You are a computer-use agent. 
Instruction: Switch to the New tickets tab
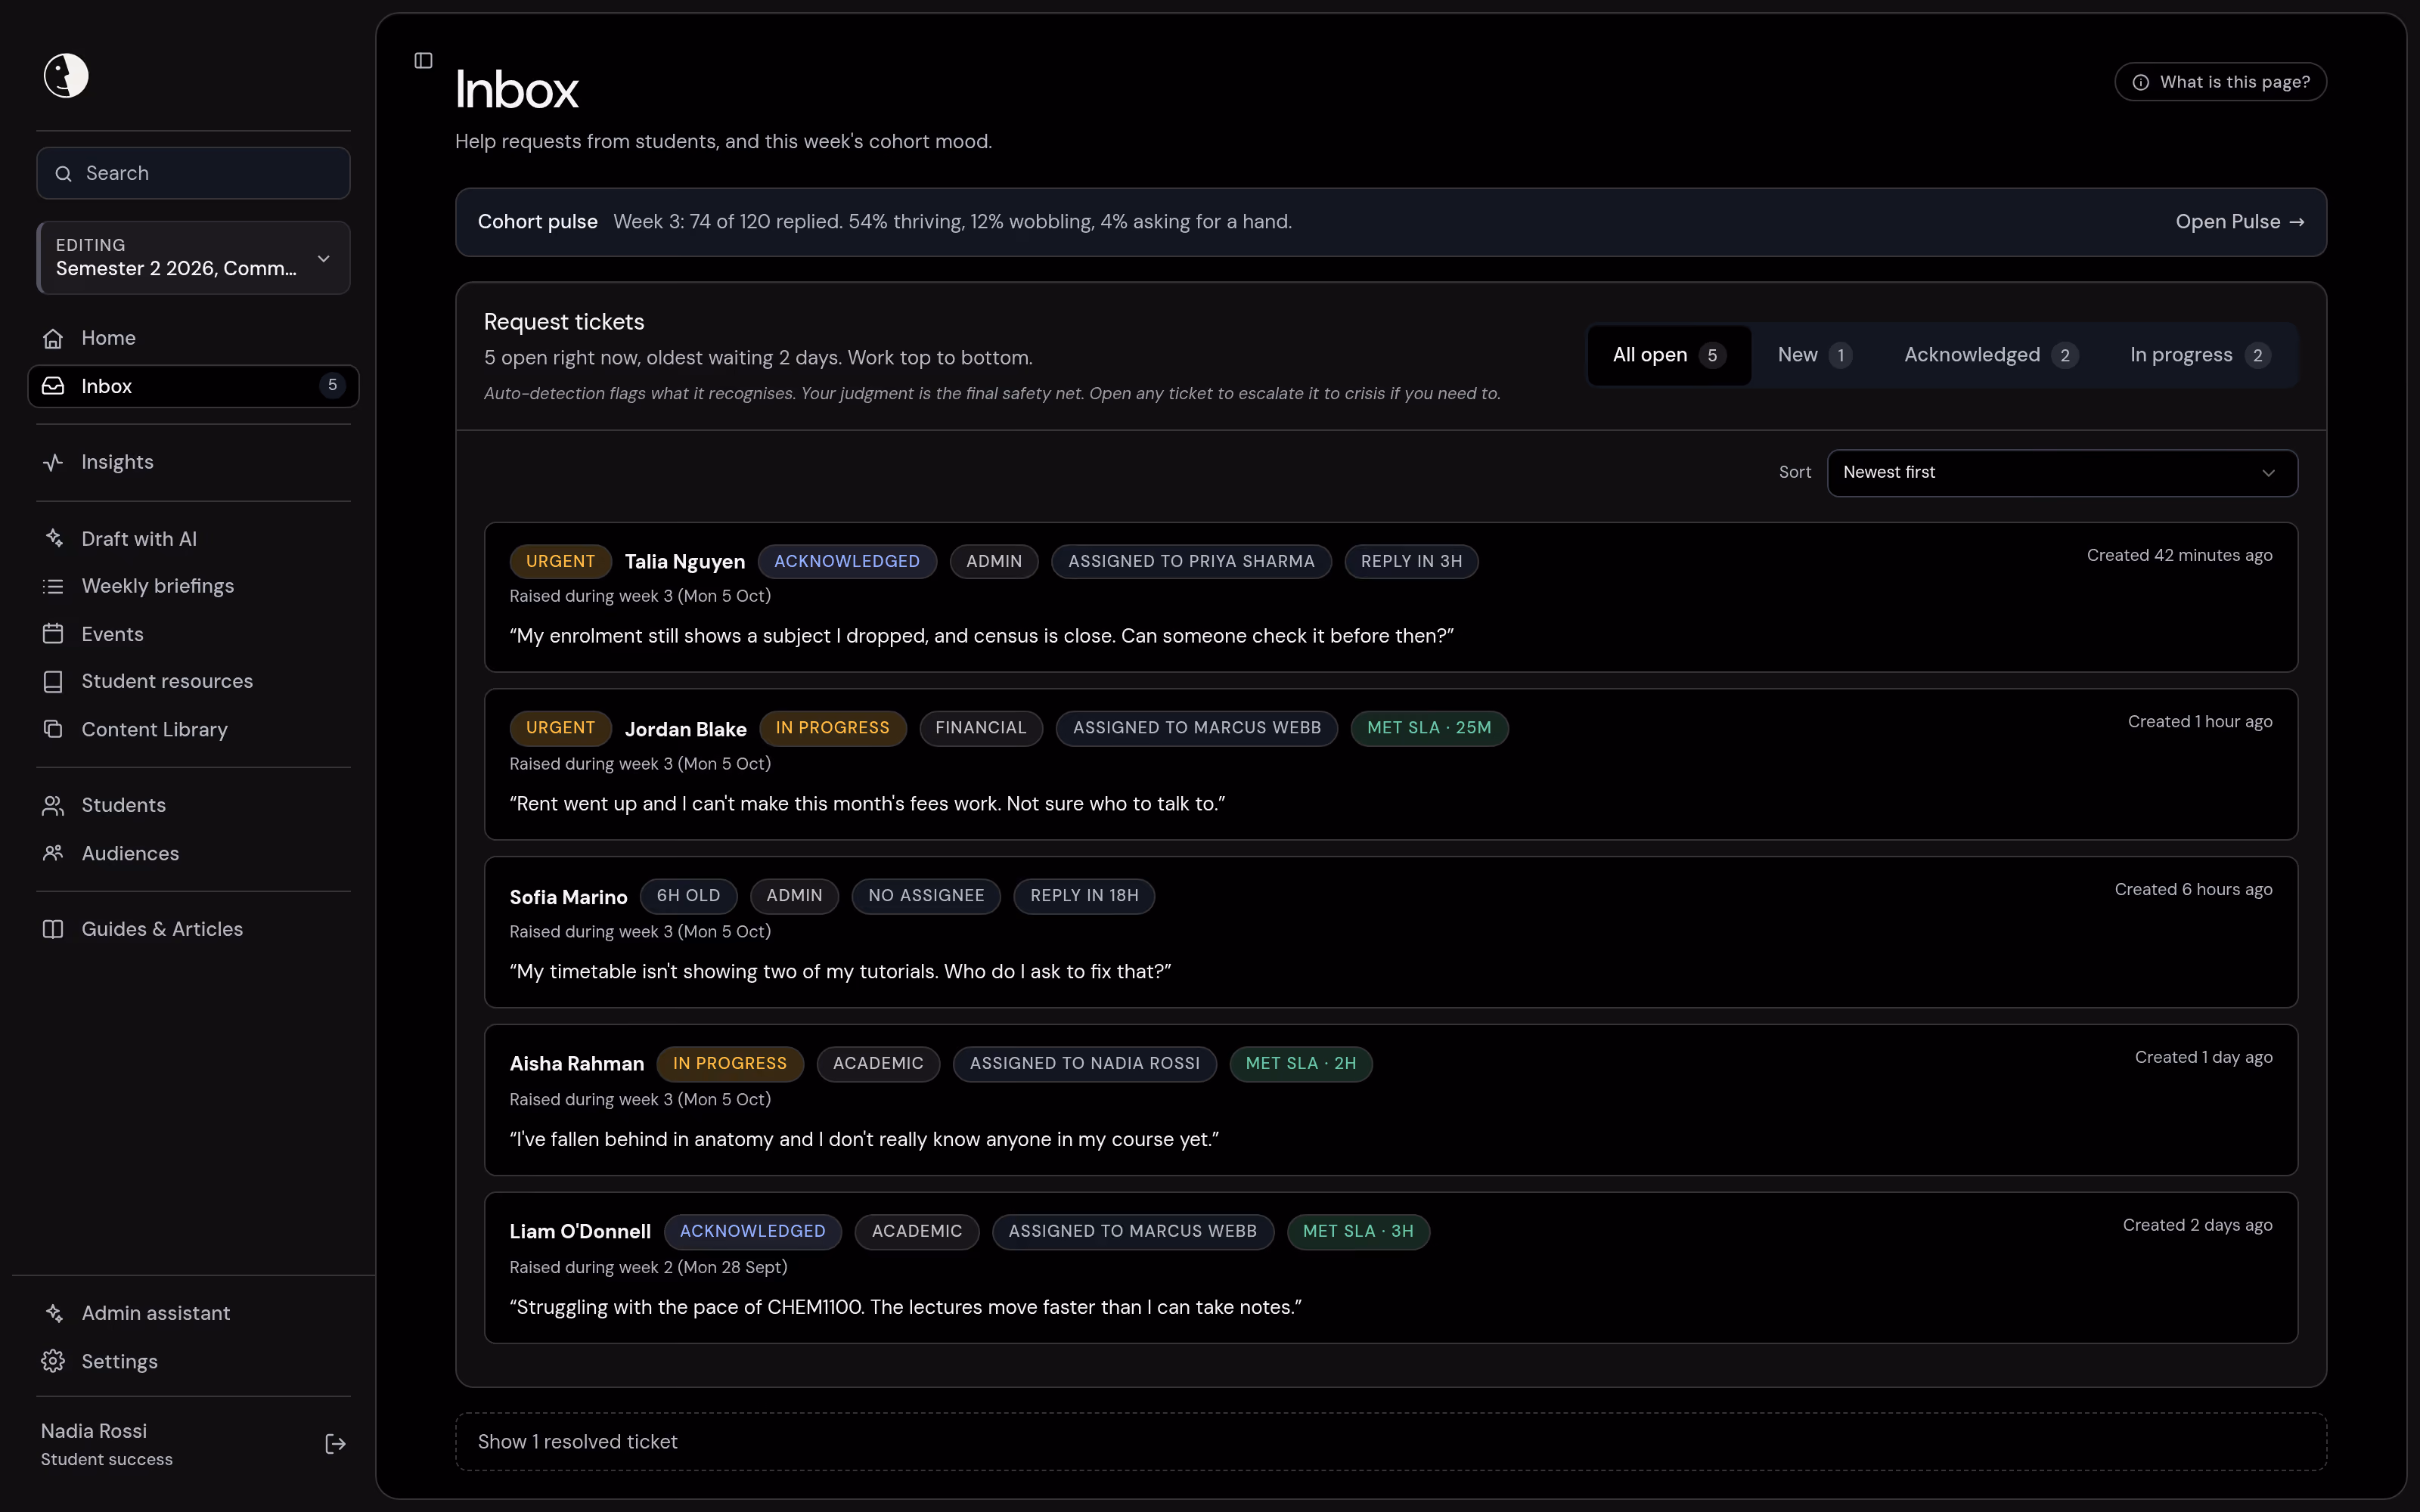[1814, 355]
